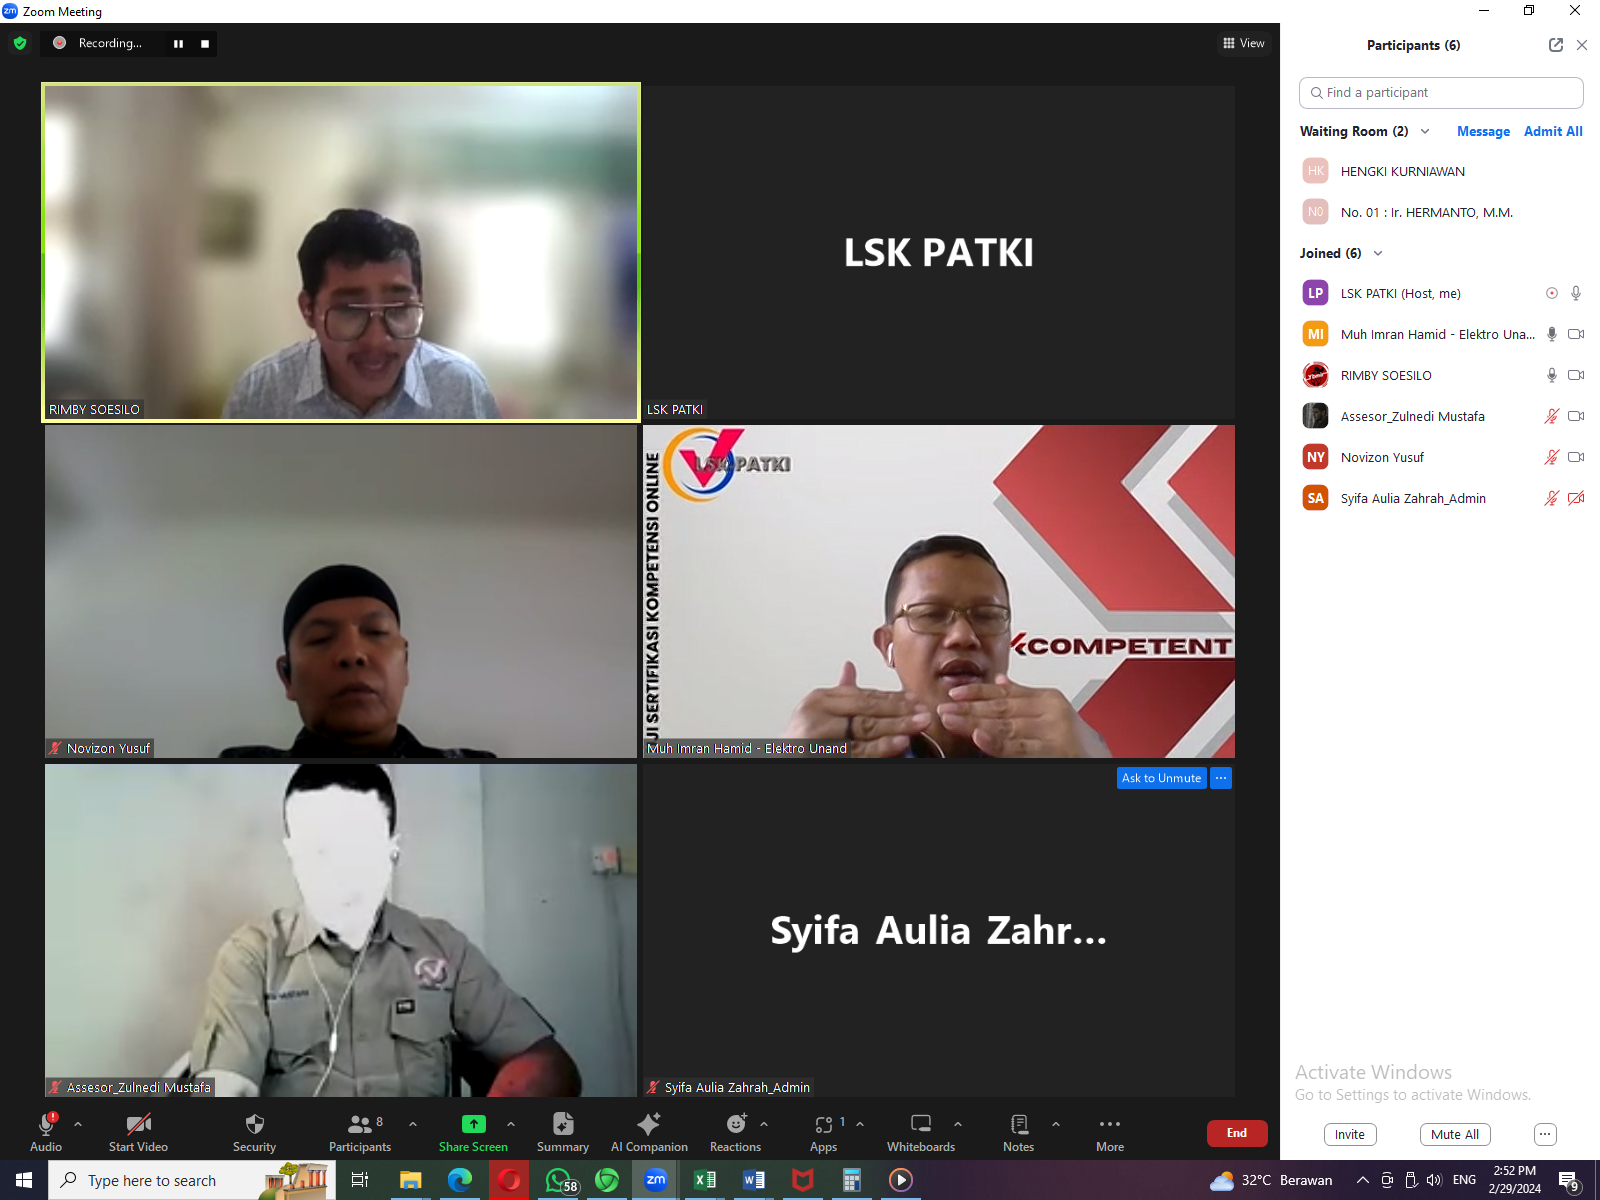Open the AI Companion sparkle icon
1600x1200 pixels.
click(x=649, y=1124)
